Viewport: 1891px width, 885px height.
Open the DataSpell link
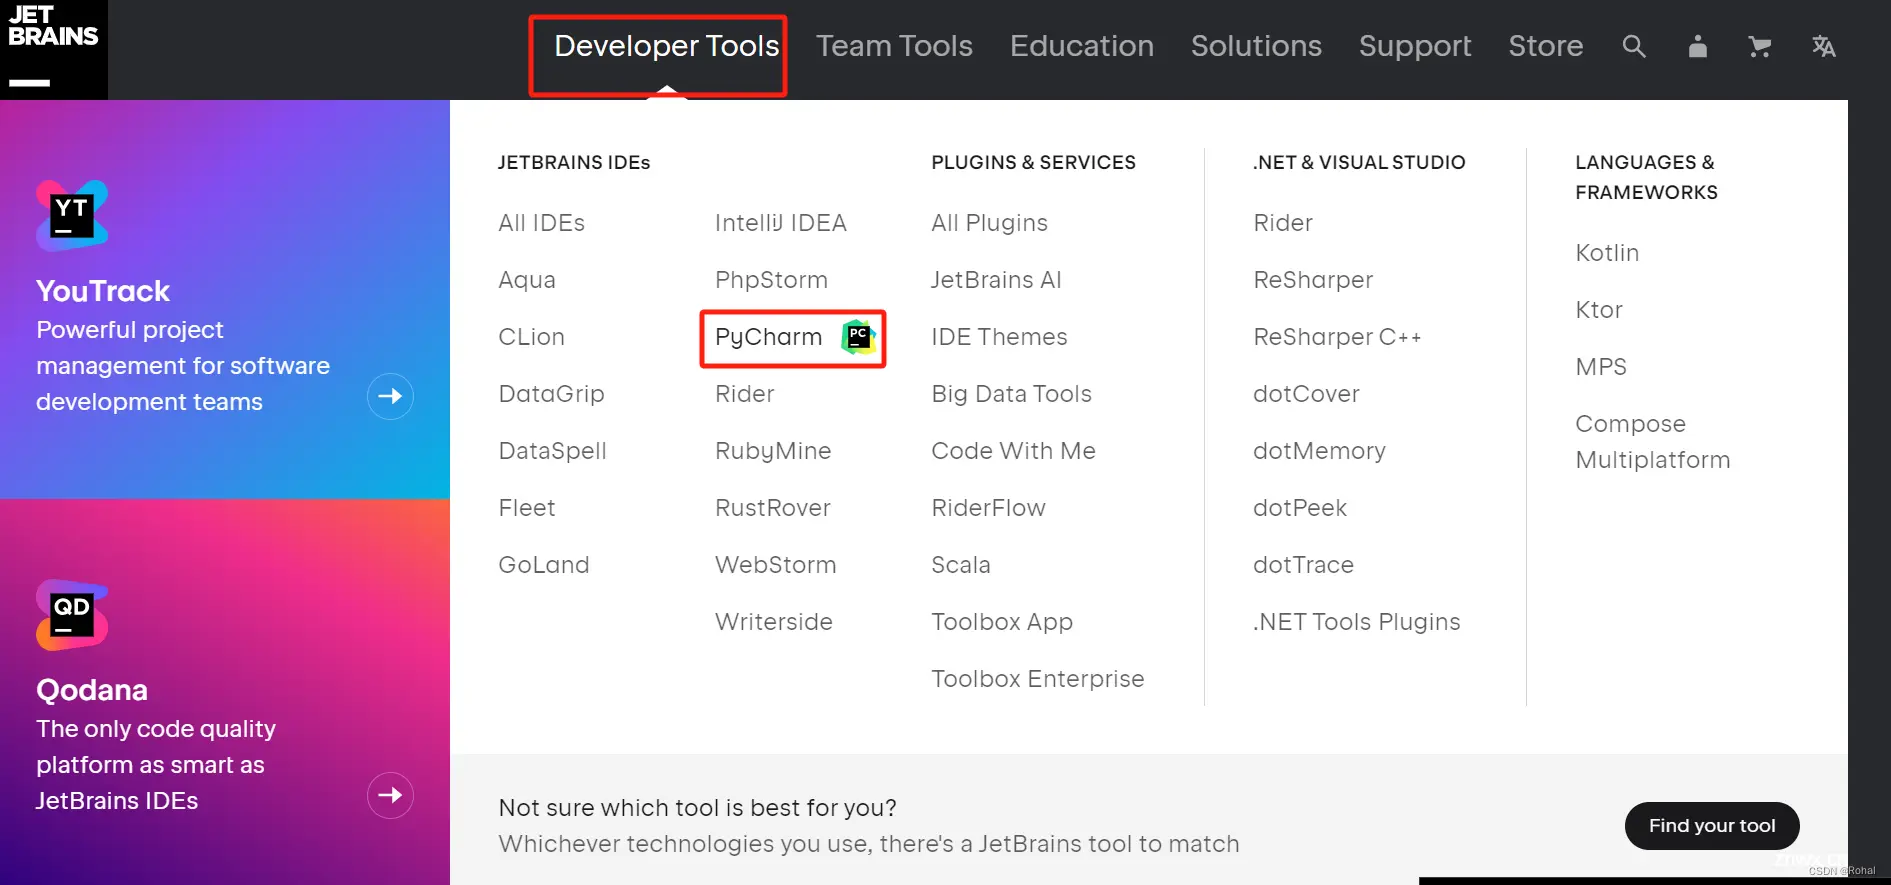[x=553, y=451]
